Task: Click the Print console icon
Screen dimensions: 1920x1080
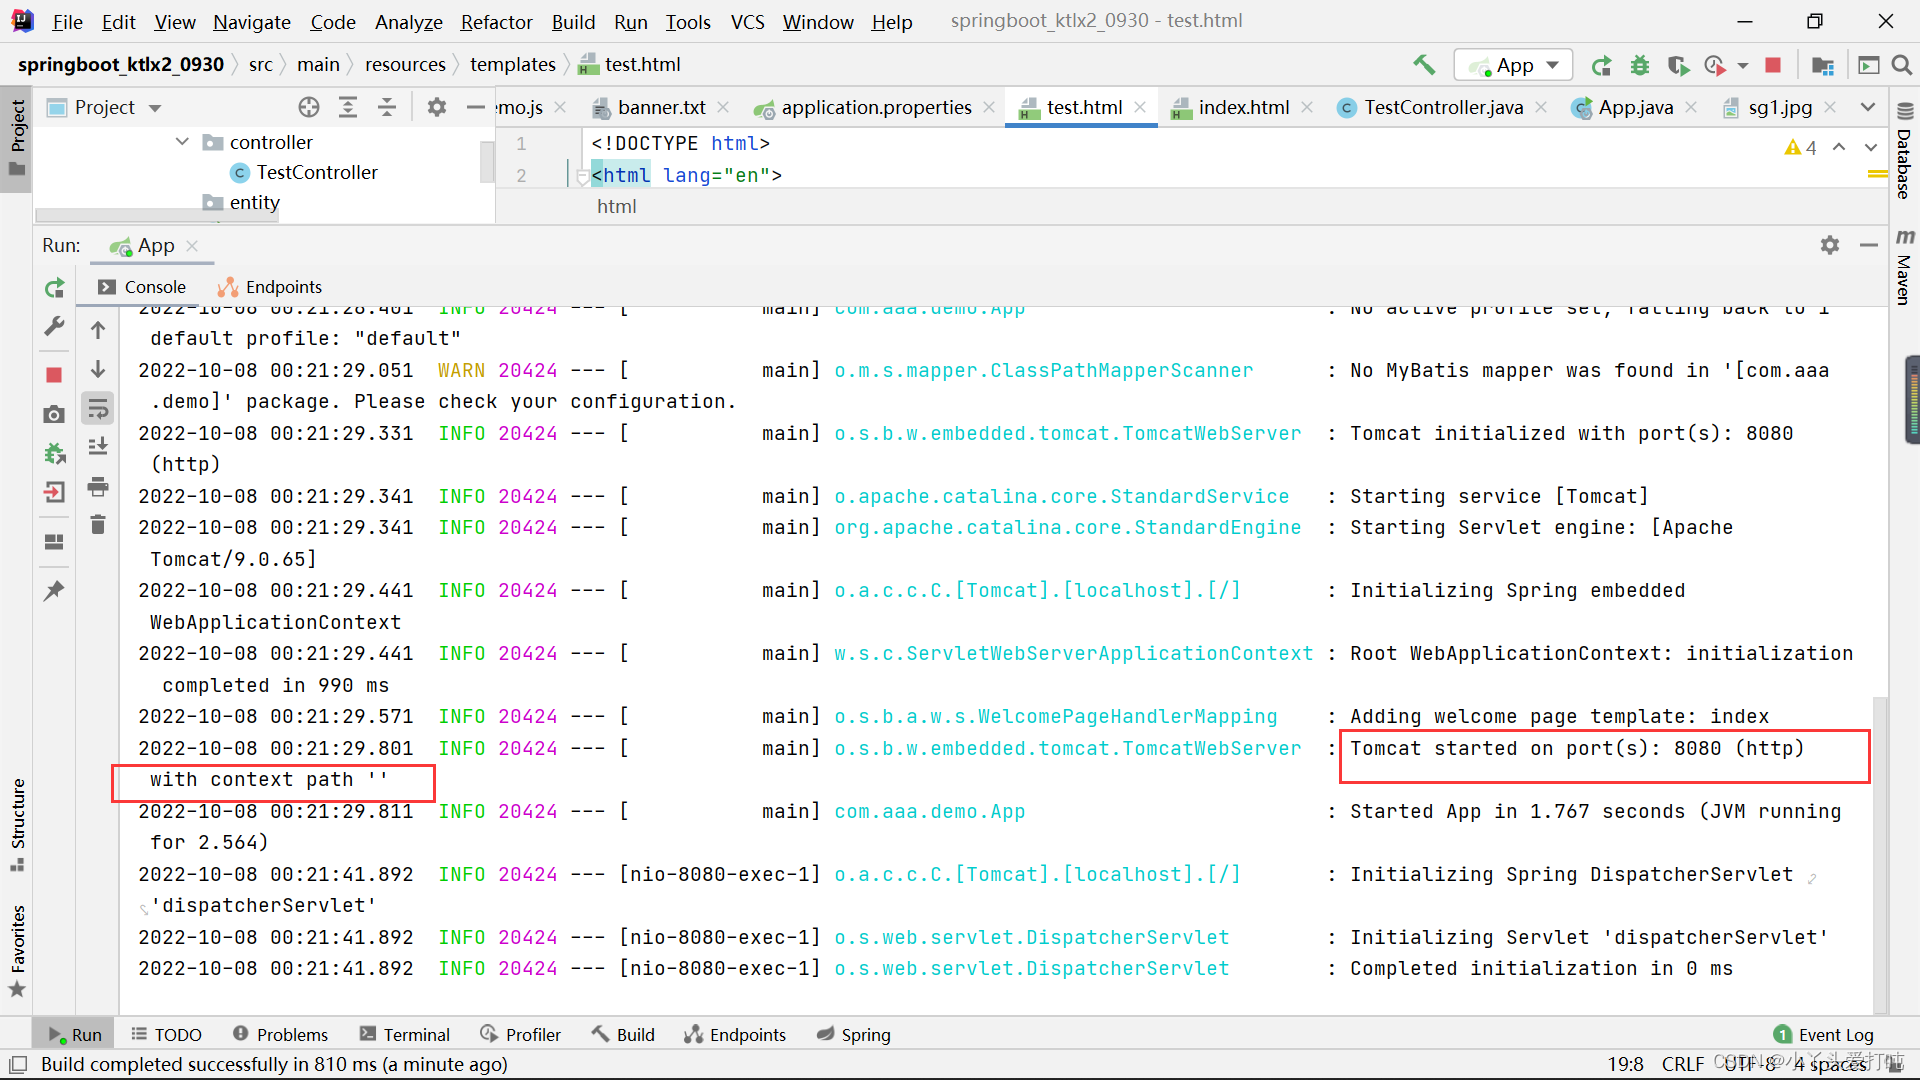Action: [98, 487]
